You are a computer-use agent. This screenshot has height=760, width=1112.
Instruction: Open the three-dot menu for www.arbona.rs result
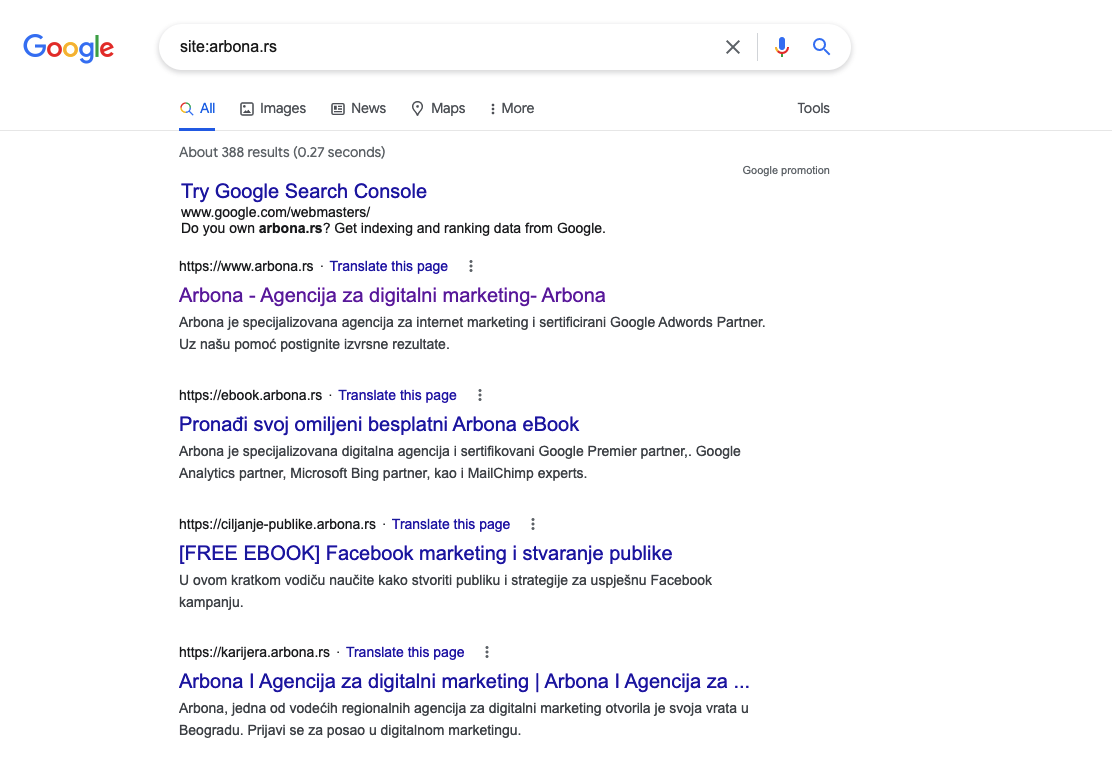(x=471, y=267)
